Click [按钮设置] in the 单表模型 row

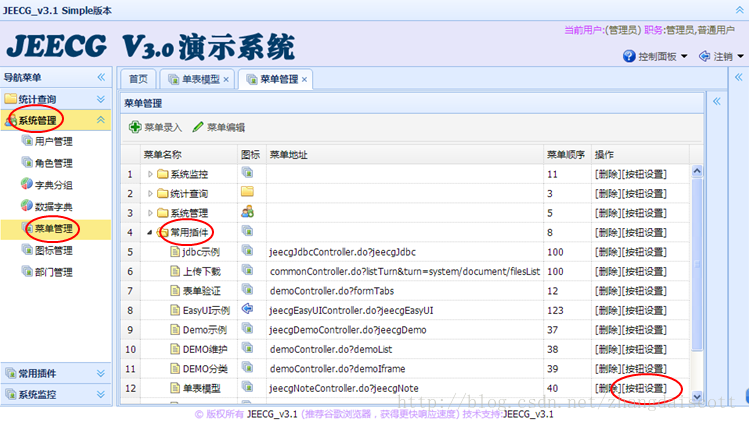pyautogui.click(x=643, y=388)
